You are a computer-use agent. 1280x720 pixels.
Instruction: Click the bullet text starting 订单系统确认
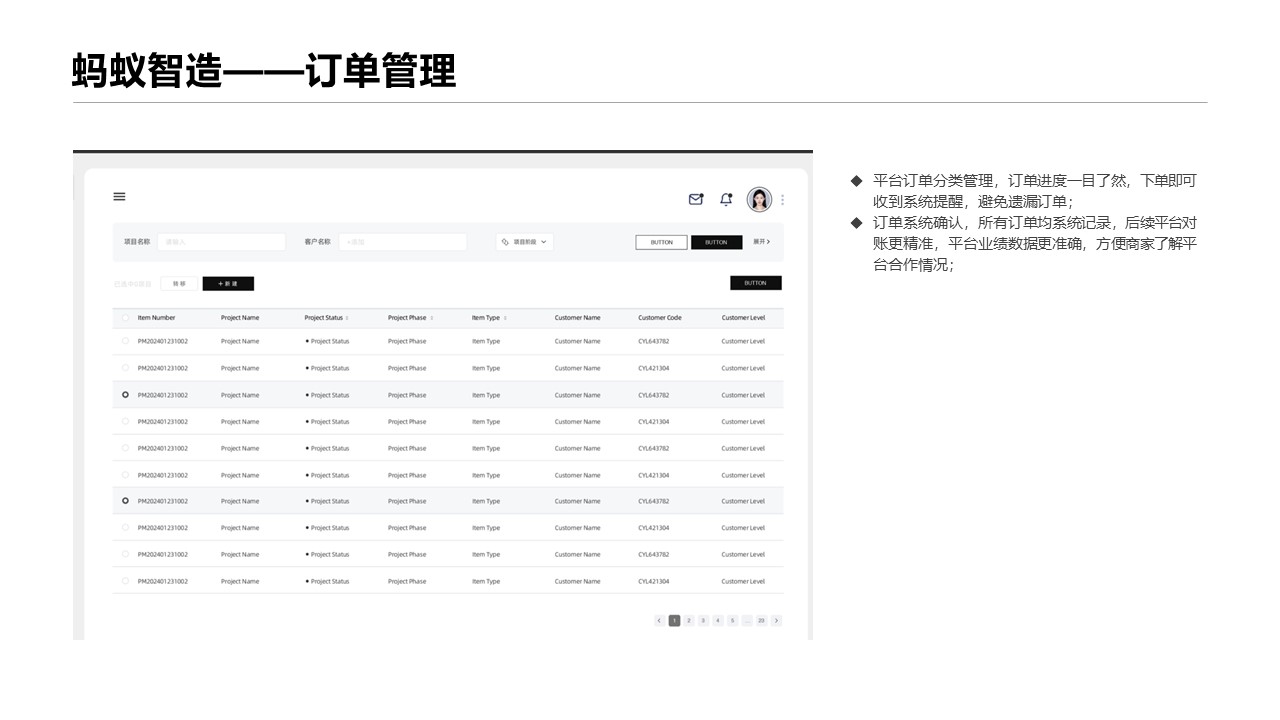[1034, 244]
